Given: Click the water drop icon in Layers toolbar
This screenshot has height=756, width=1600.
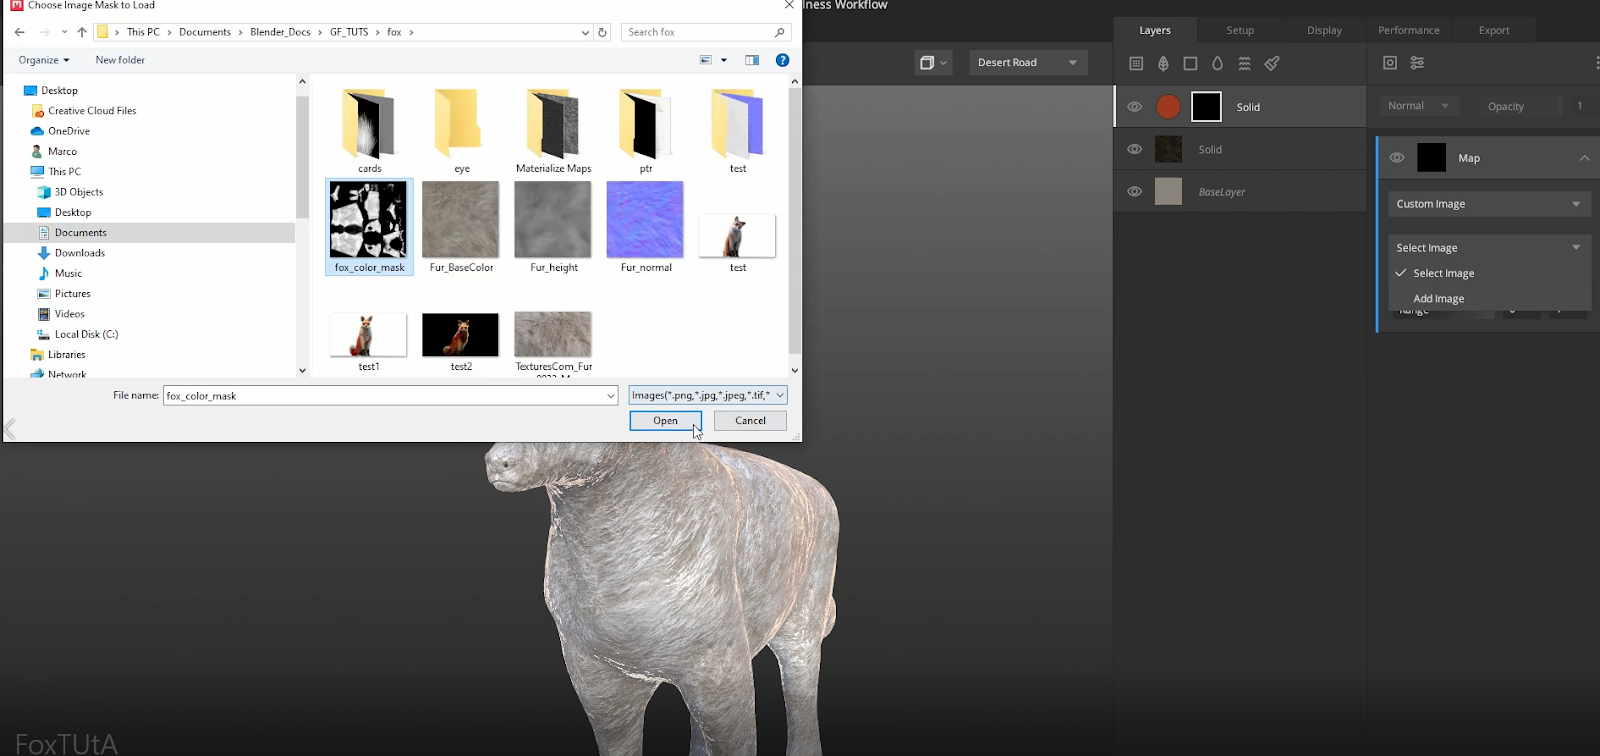Looking at the screenshot, I should point(1217,63).
